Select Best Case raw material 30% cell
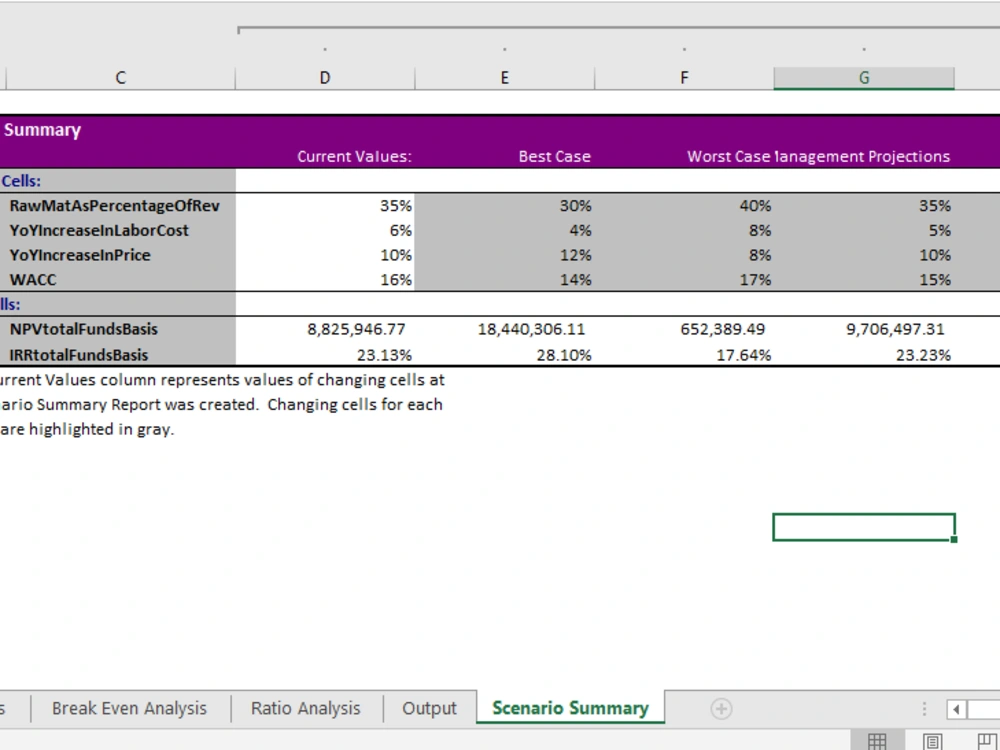Viewport: 1000px width, 750px height. click(504, 206)
